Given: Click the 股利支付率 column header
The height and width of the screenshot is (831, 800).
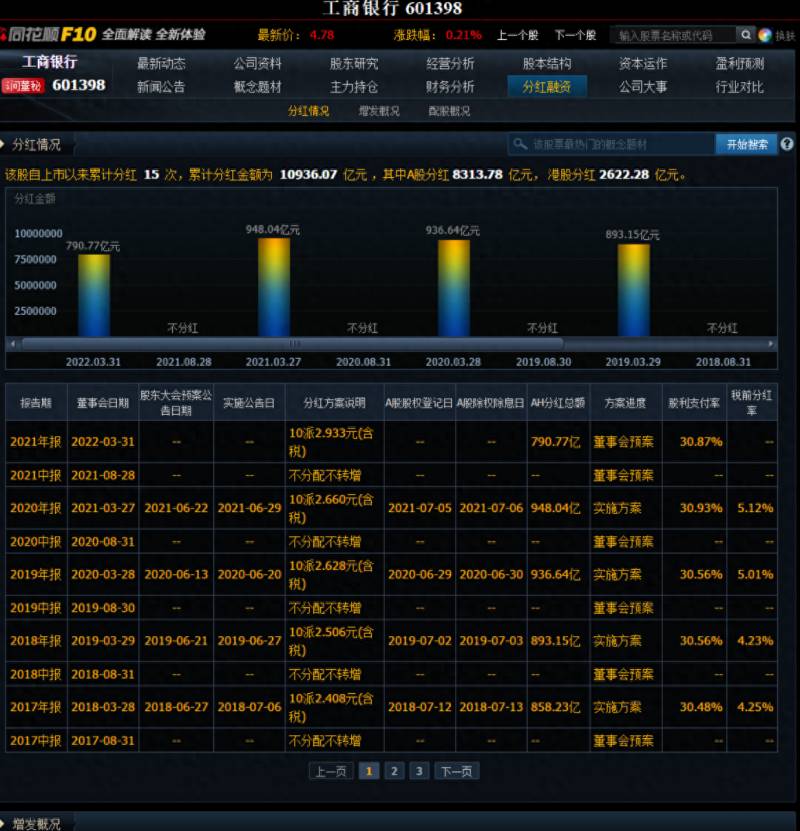Looking at the screenshot, I should tap(694, 403).
